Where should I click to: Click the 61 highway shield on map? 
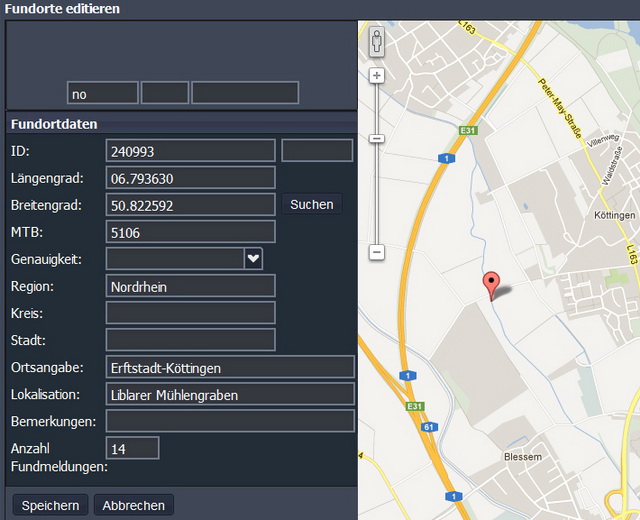(x=427, y=427)
